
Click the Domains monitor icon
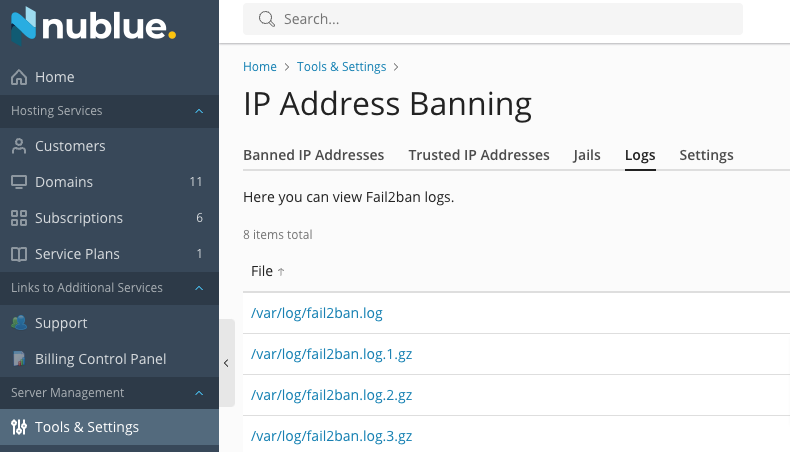point(19,182)
